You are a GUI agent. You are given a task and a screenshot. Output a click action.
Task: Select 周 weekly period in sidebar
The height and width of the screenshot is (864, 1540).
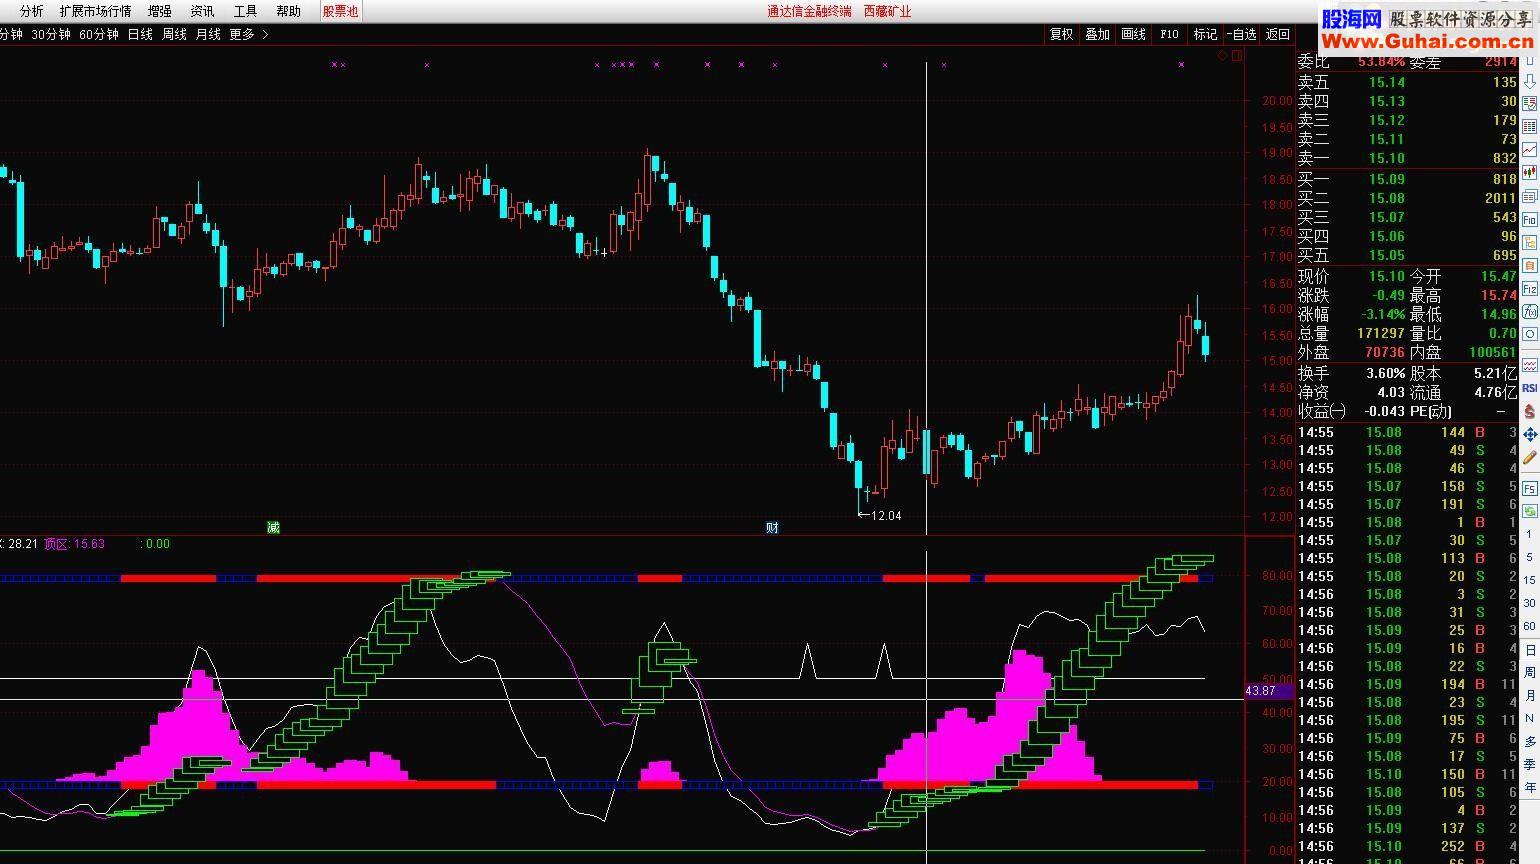click(x=1530, y=673)
